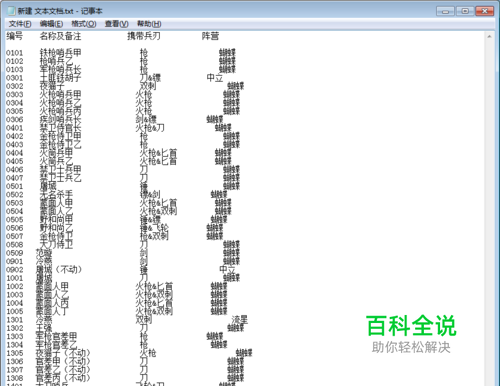Click the 编号 column heading text

pyautogui.click(x=14, y=36)
